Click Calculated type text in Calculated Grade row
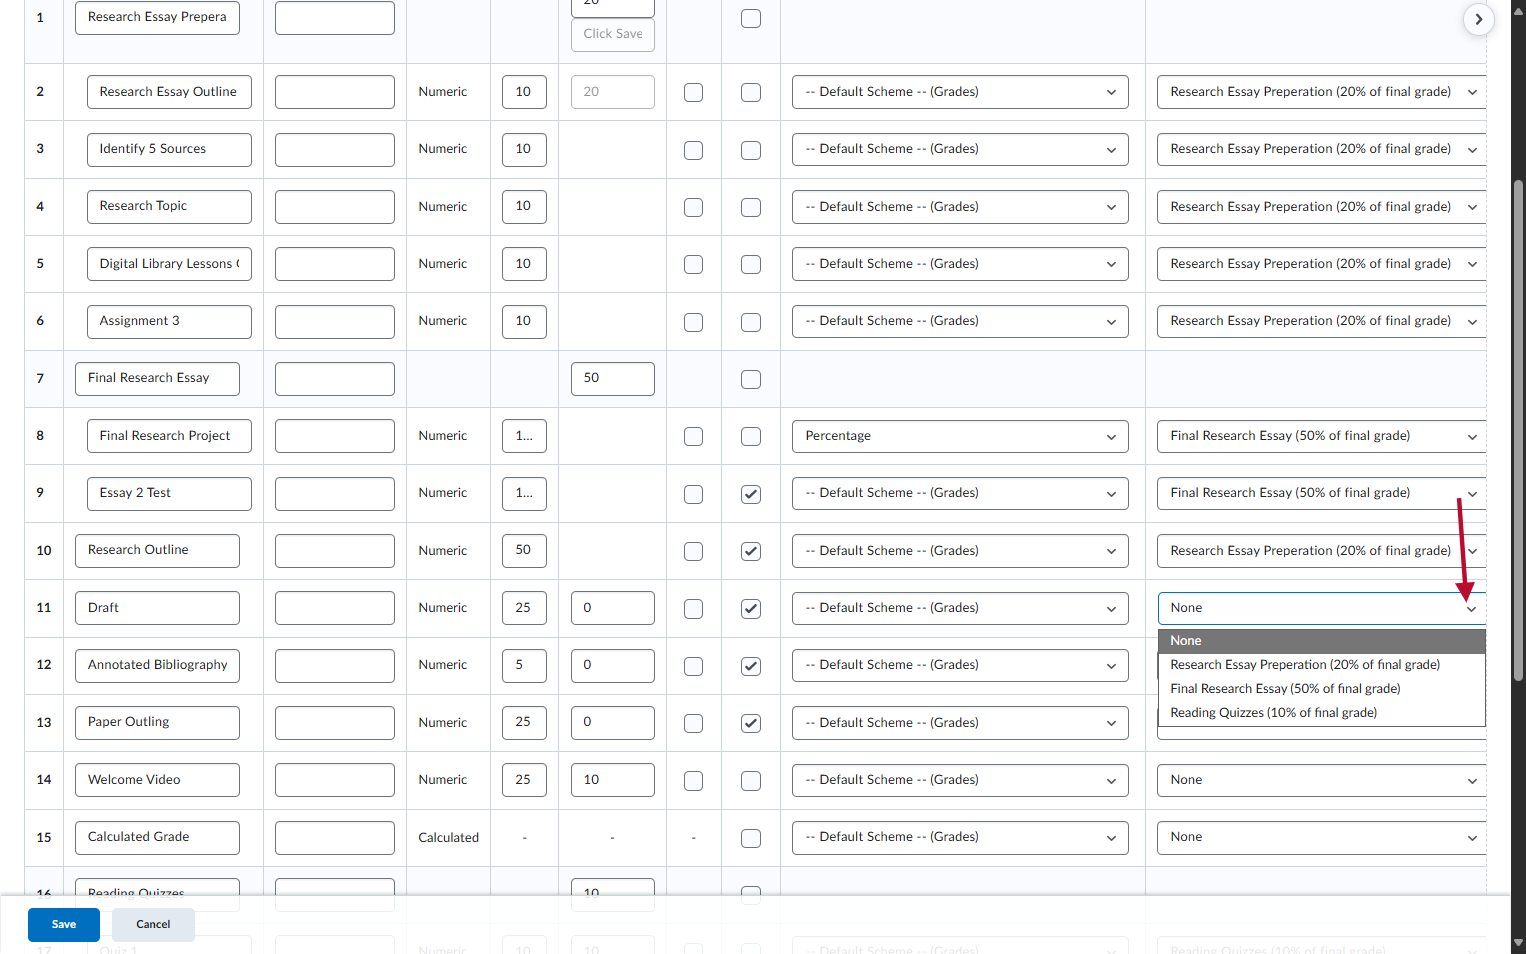Image resolution: width=1526 pixels, height=954 pixels. pyautogui.click(x=449, y=838)
